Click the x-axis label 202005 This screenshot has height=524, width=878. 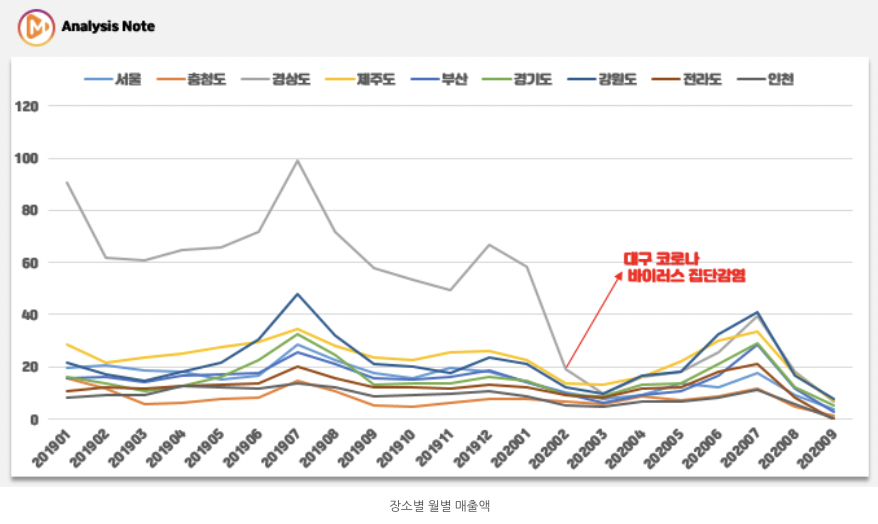[x=666, y=448]
